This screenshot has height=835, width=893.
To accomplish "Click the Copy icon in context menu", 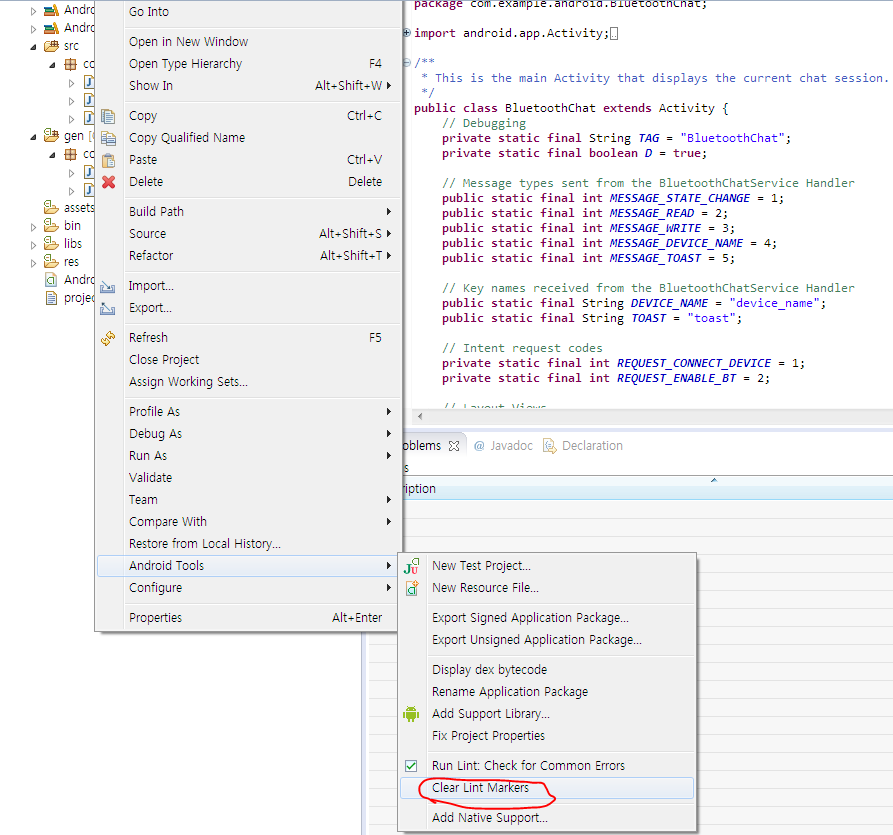I will click(108, 116).
